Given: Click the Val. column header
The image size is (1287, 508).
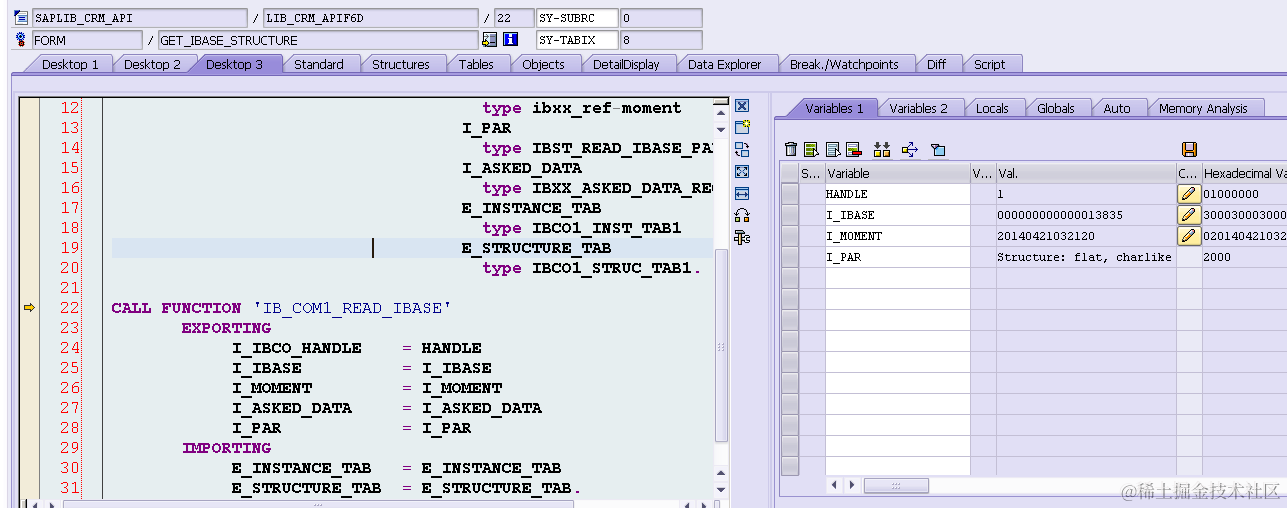Looking at the screenshot, I should [1086, 173].
